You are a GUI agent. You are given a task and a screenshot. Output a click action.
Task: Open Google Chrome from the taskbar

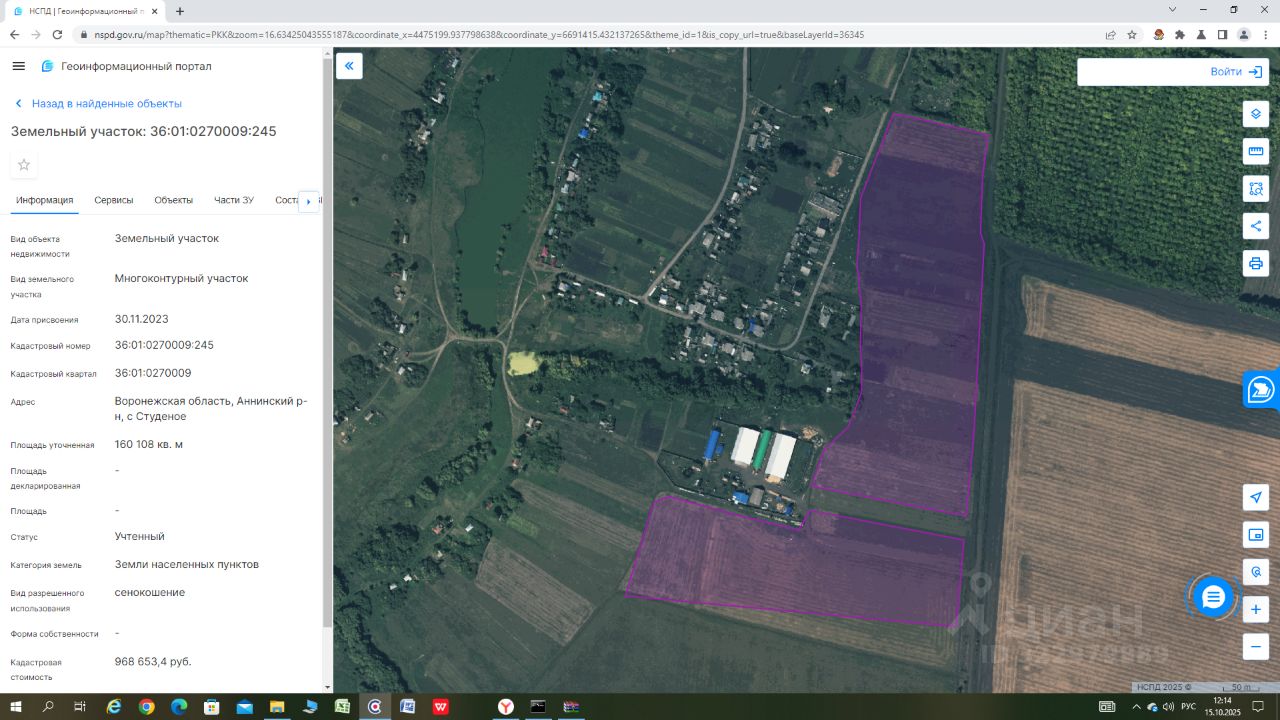point(147,706)
